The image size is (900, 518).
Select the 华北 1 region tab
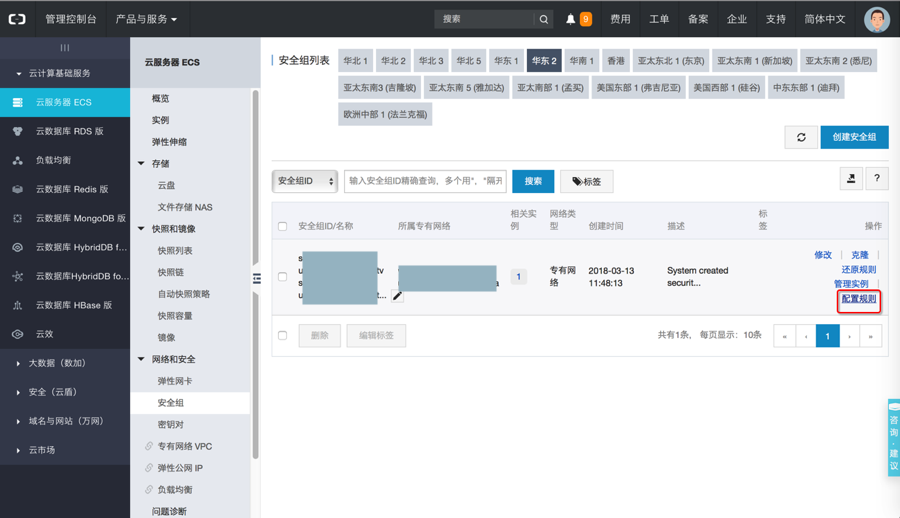[355, 61]
